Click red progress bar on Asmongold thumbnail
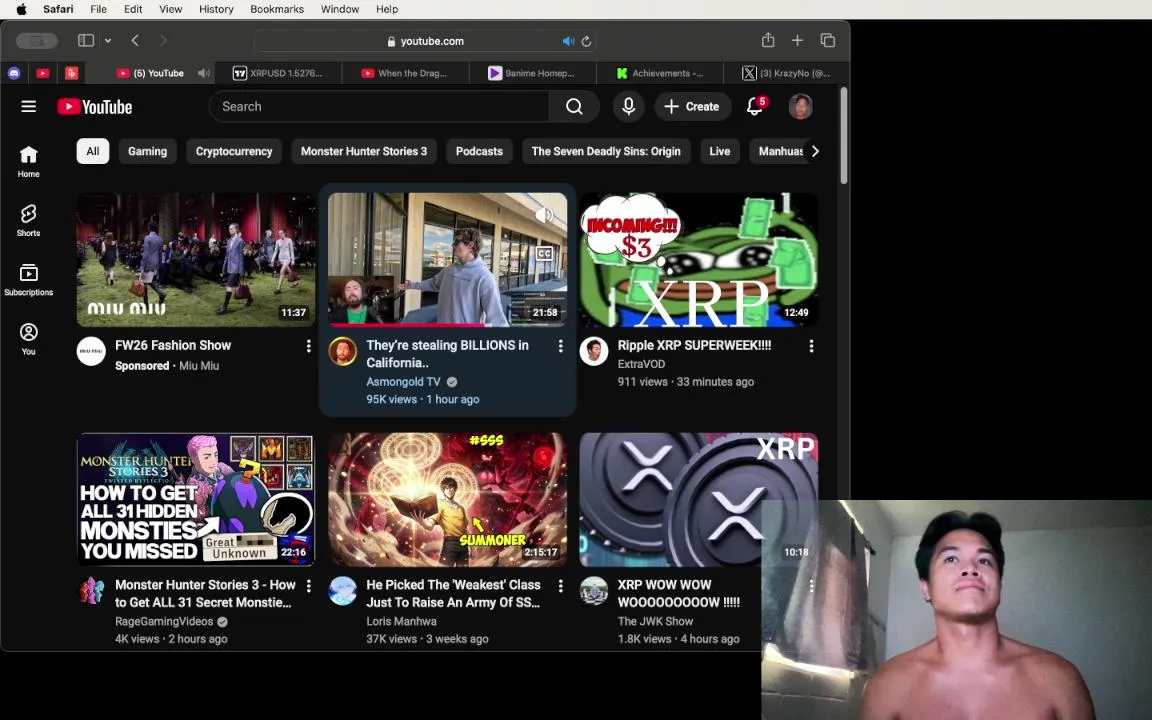This screenshot has width=1152, height=720. (x=407, y=324)
